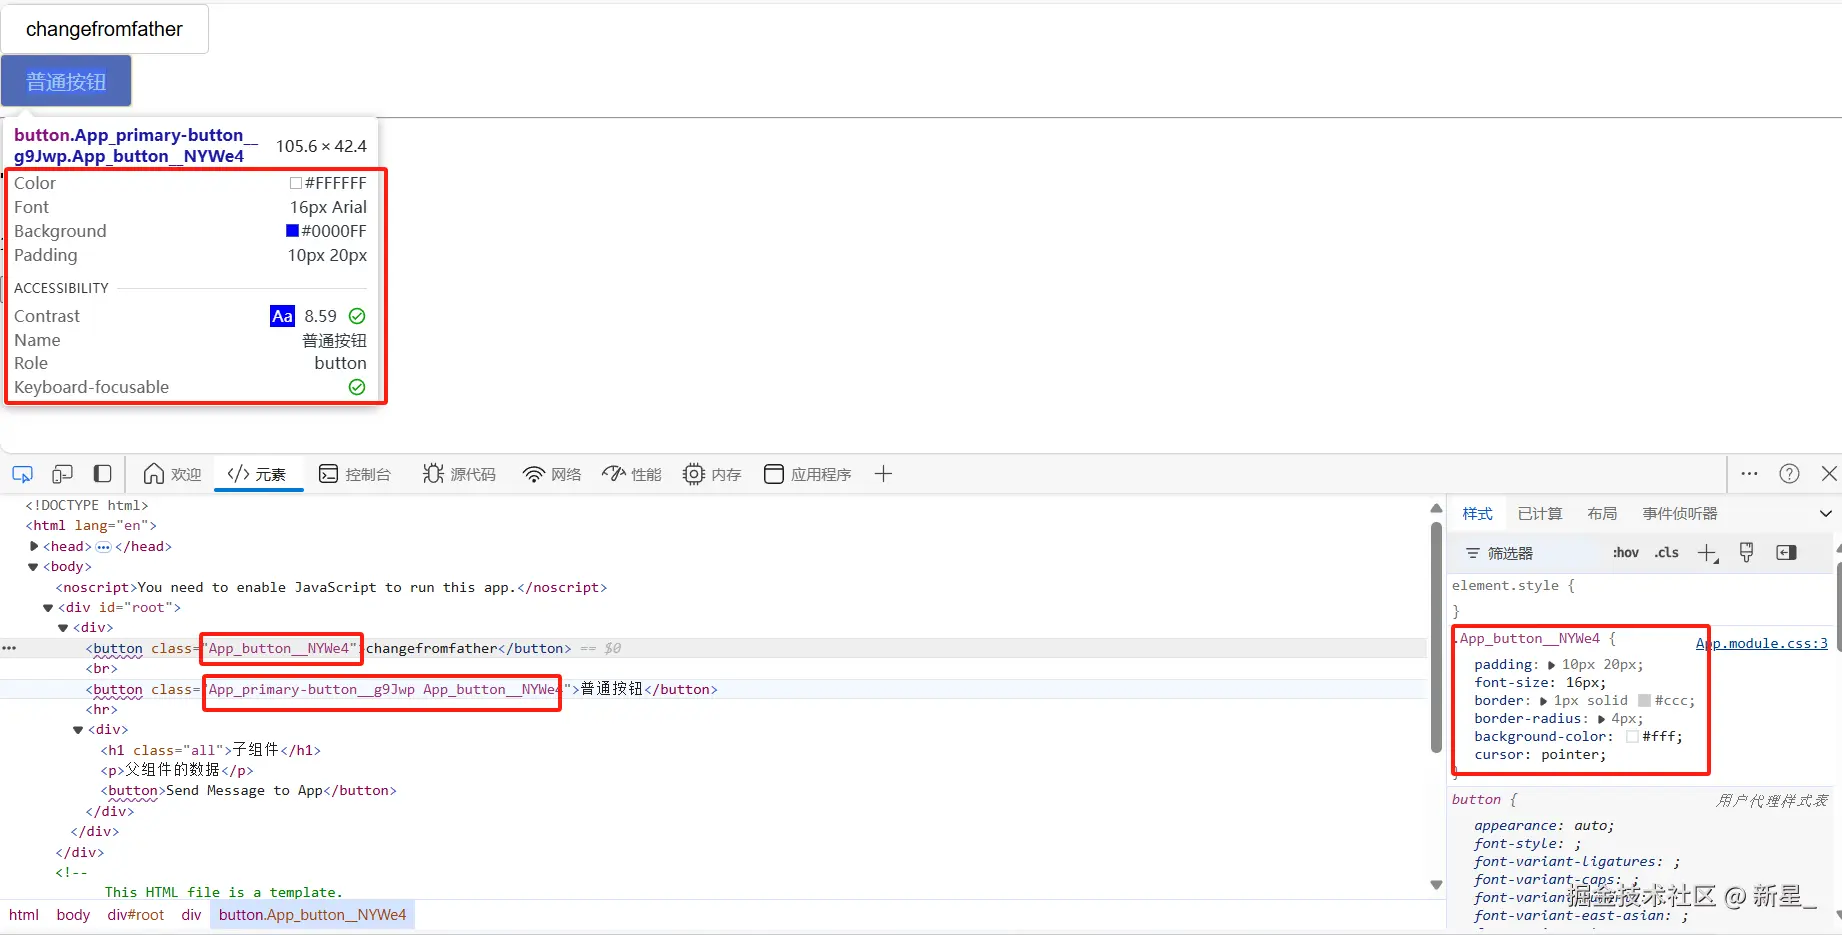
Task: Open the #ccc border color swatch
Action: pos(1644,701)
